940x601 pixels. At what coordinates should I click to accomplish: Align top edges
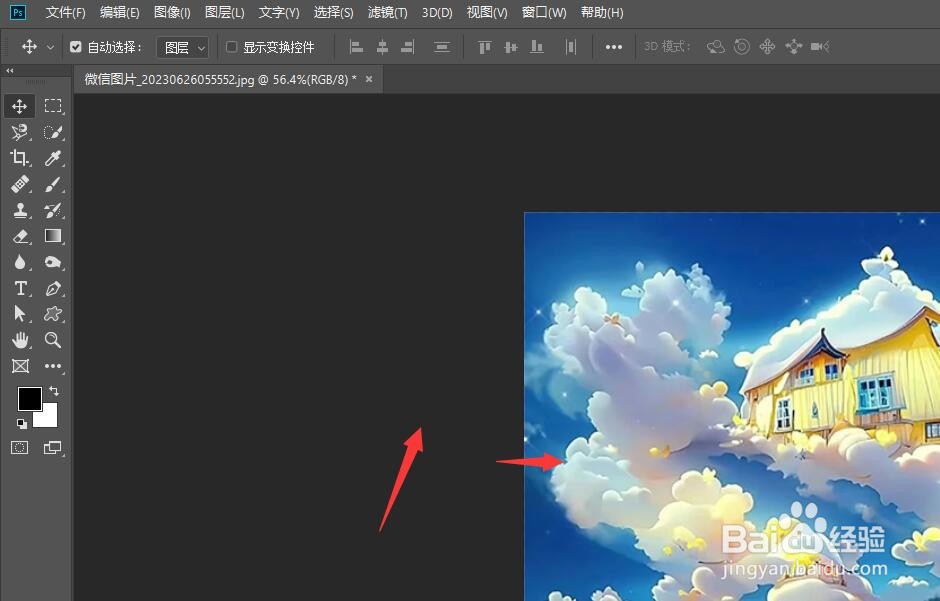click(x=484, y=47)
